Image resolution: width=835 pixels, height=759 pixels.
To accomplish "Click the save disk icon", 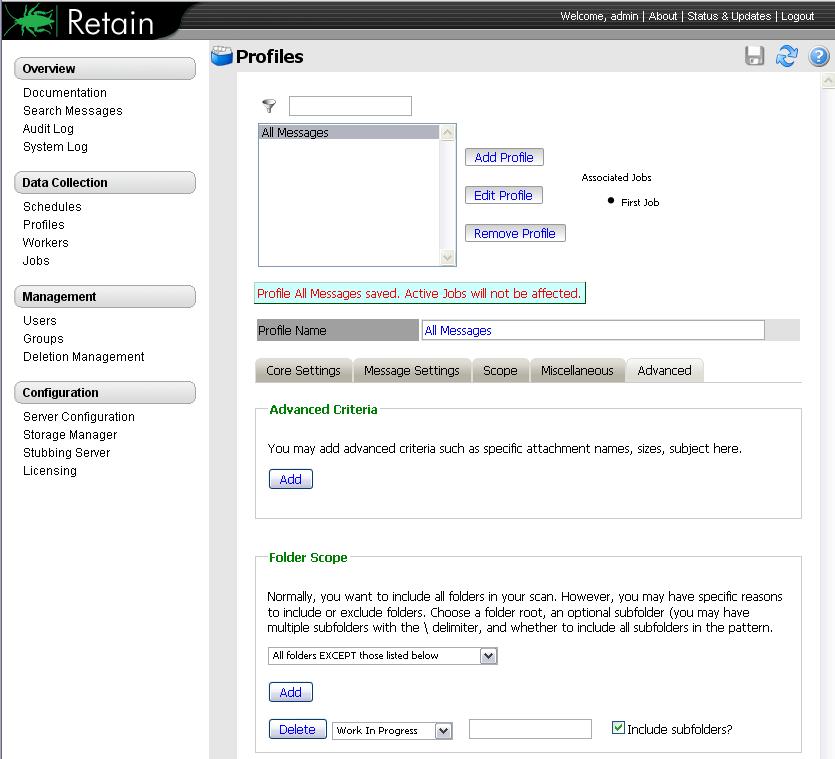I will (x=754, y=56).
